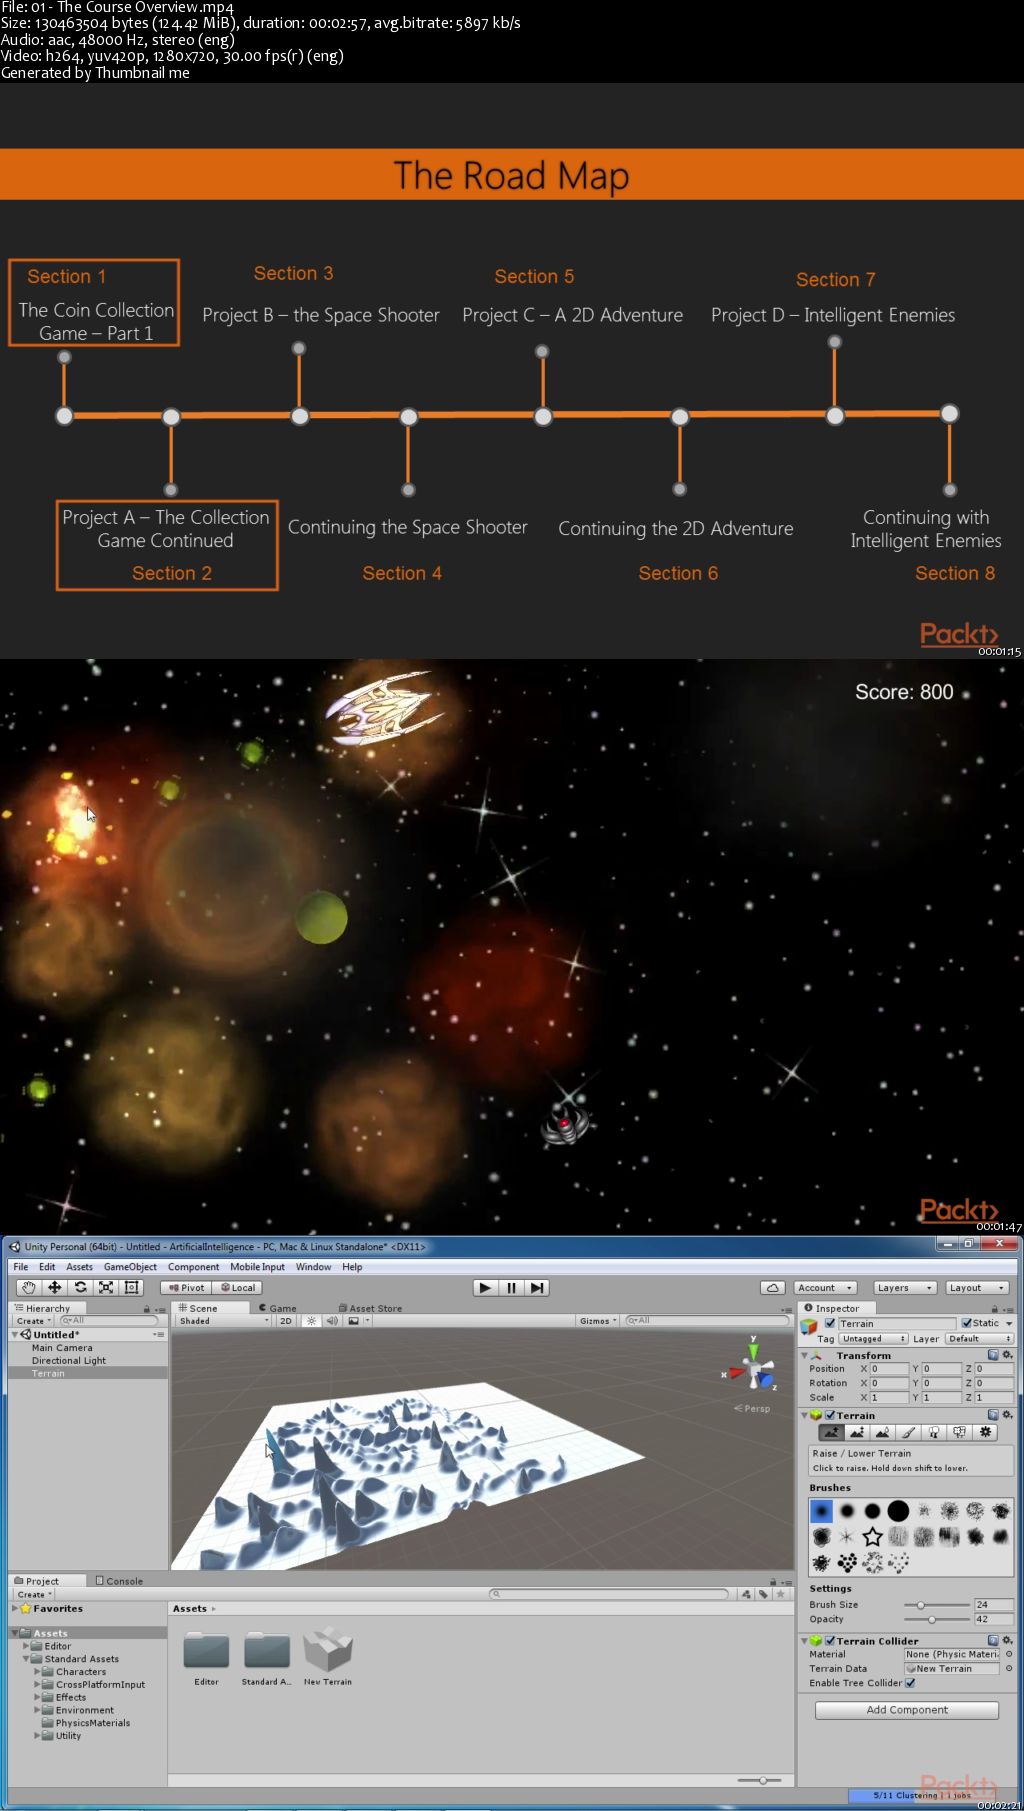
Task: Open the Shaded draw mode dropdown
Action: pos(224,1320)
